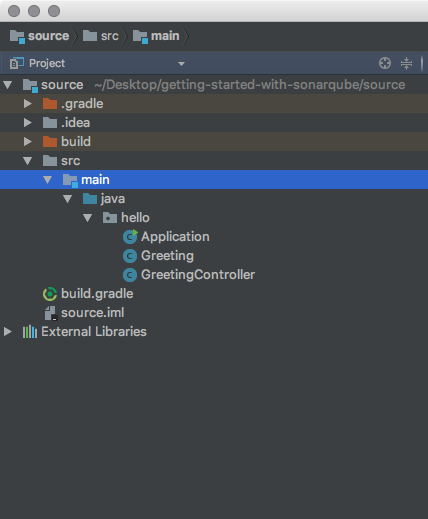
Task: Click the blue java source folder icon
Action: [90, 199]
